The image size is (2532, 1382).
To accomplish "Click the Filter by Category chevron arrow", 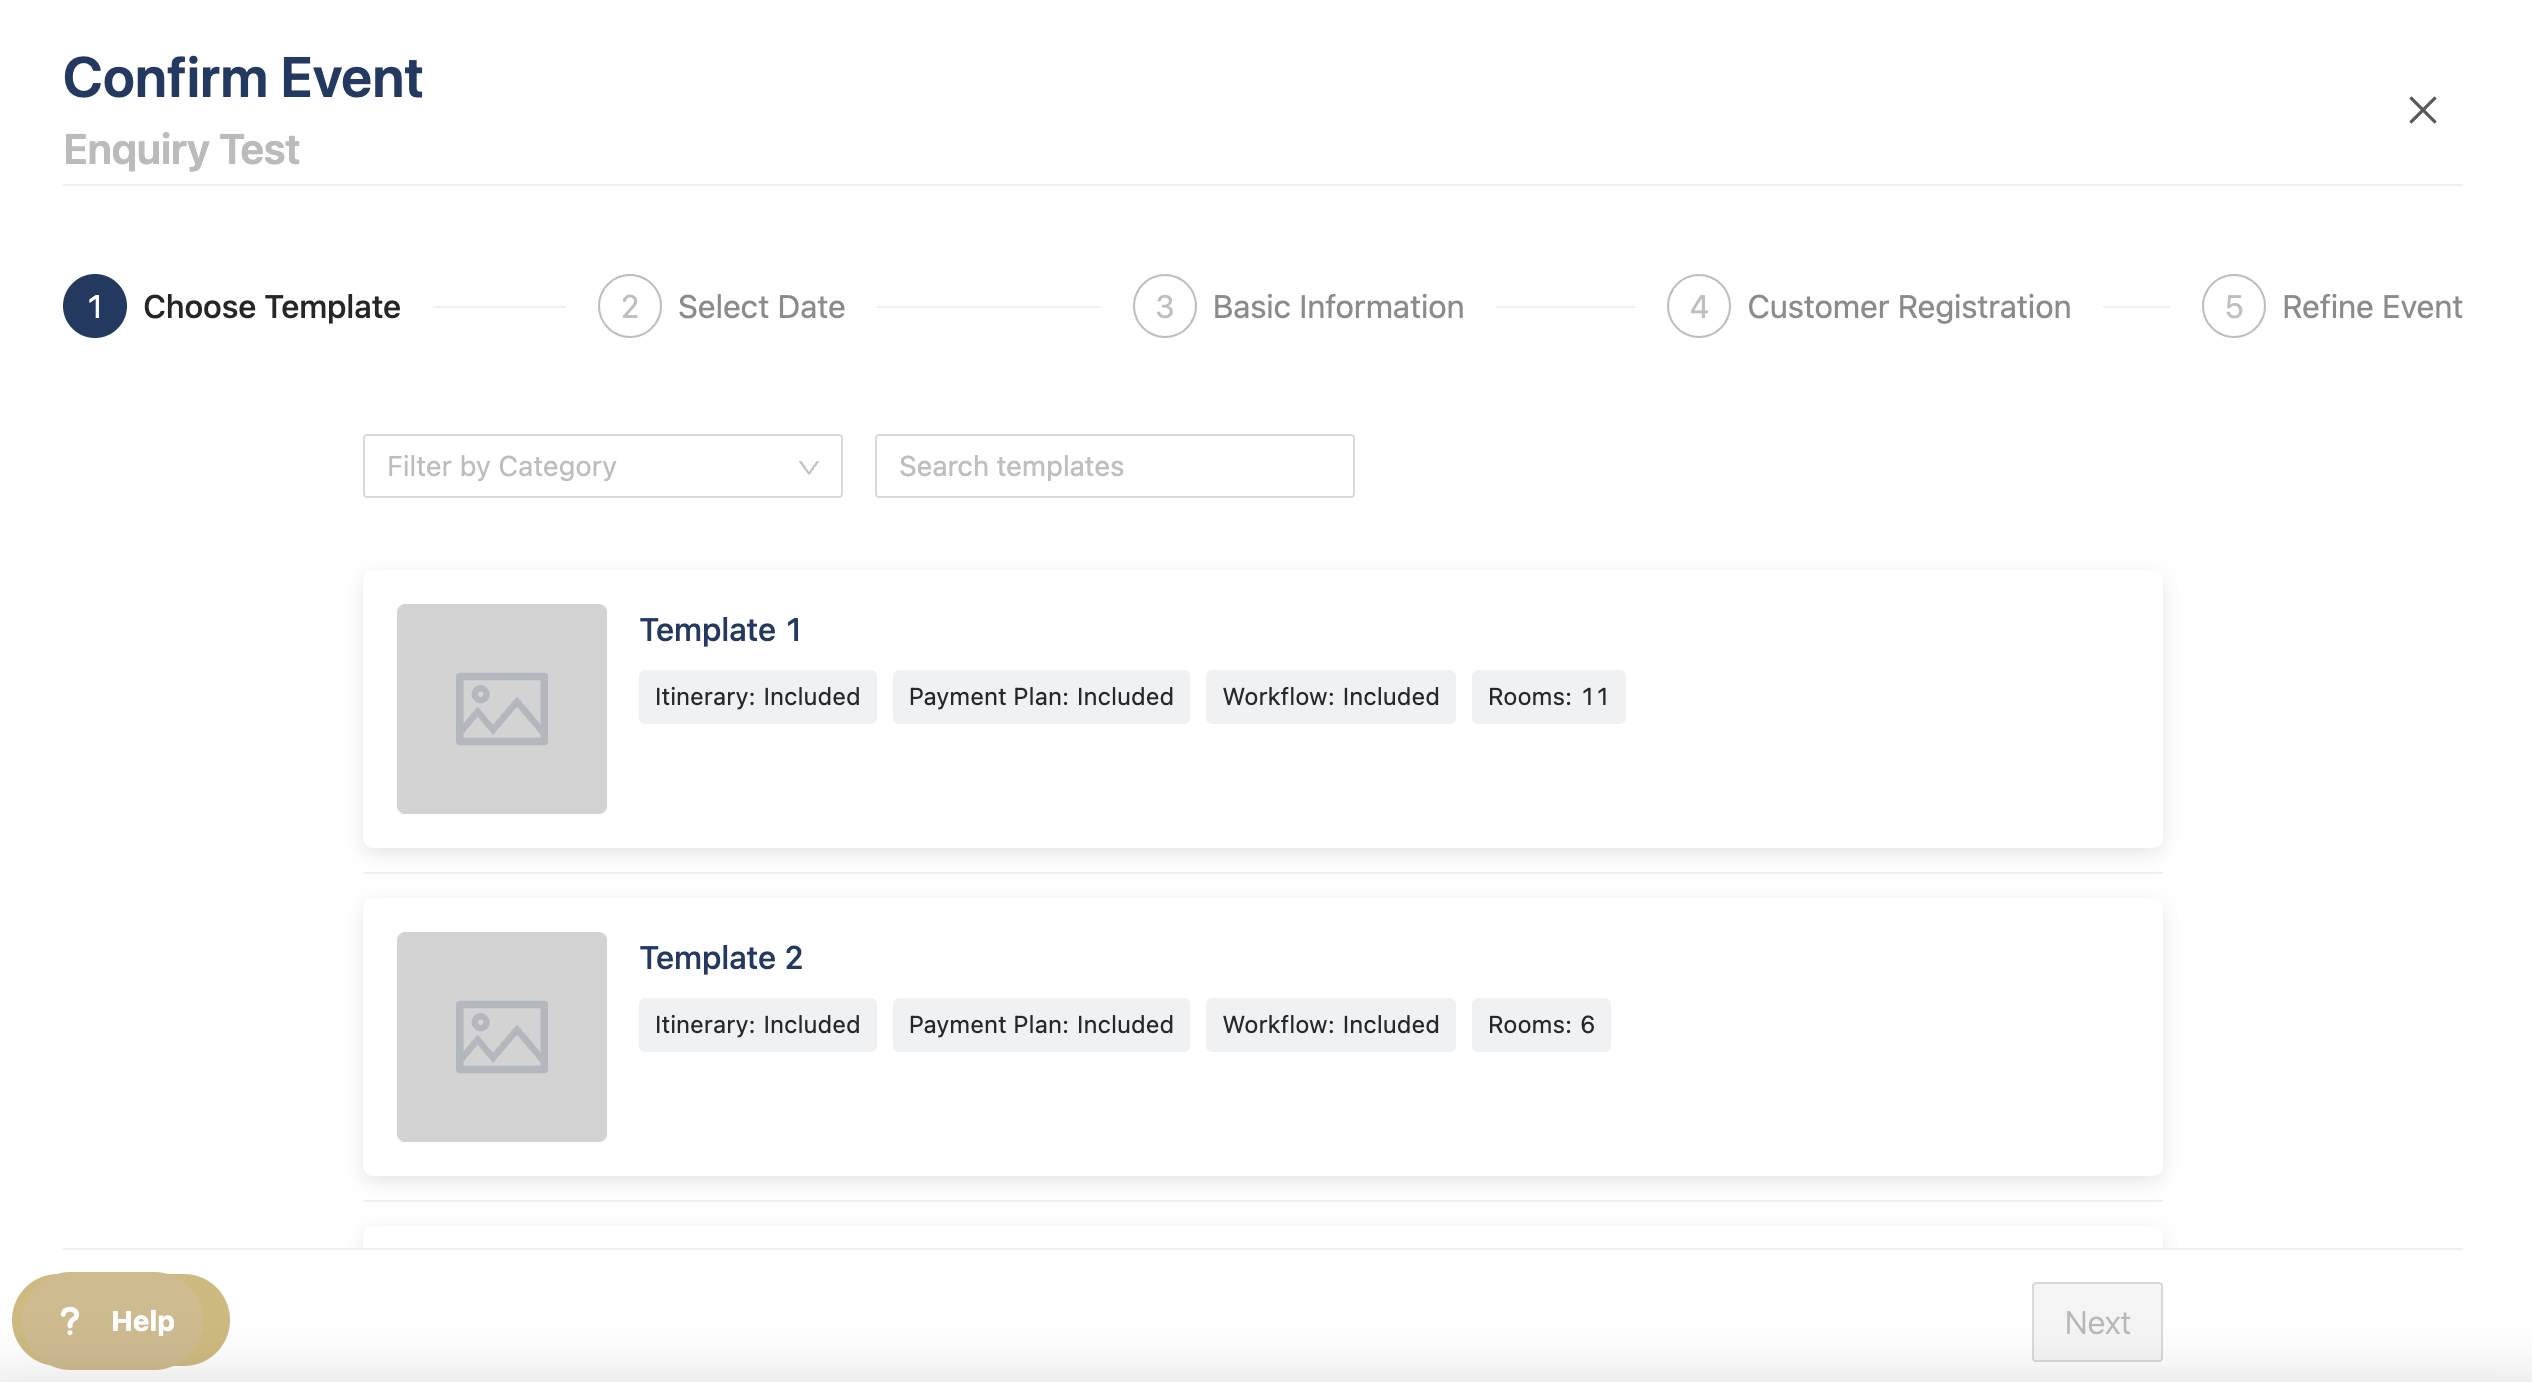I will pos(809,467).
